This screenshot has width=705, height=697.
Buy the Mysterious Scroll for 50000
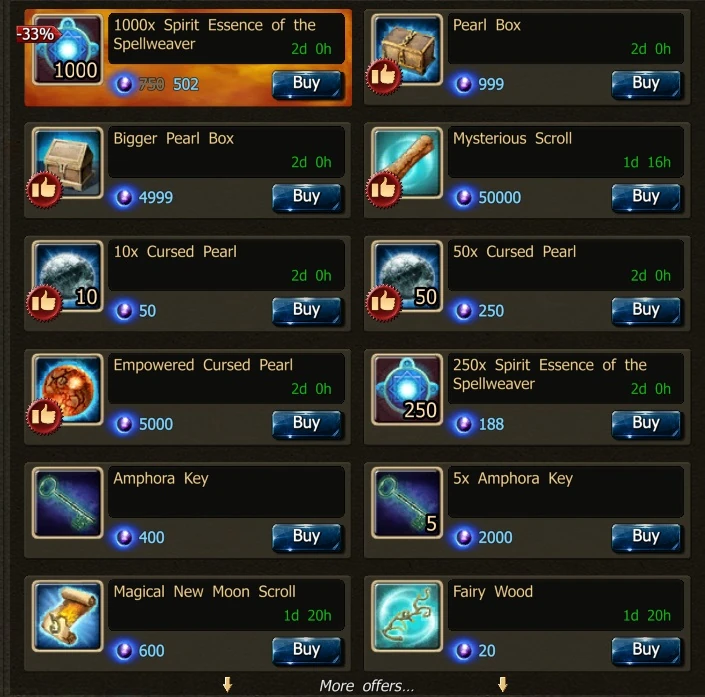pyautogui.click(x=647, y=197)
